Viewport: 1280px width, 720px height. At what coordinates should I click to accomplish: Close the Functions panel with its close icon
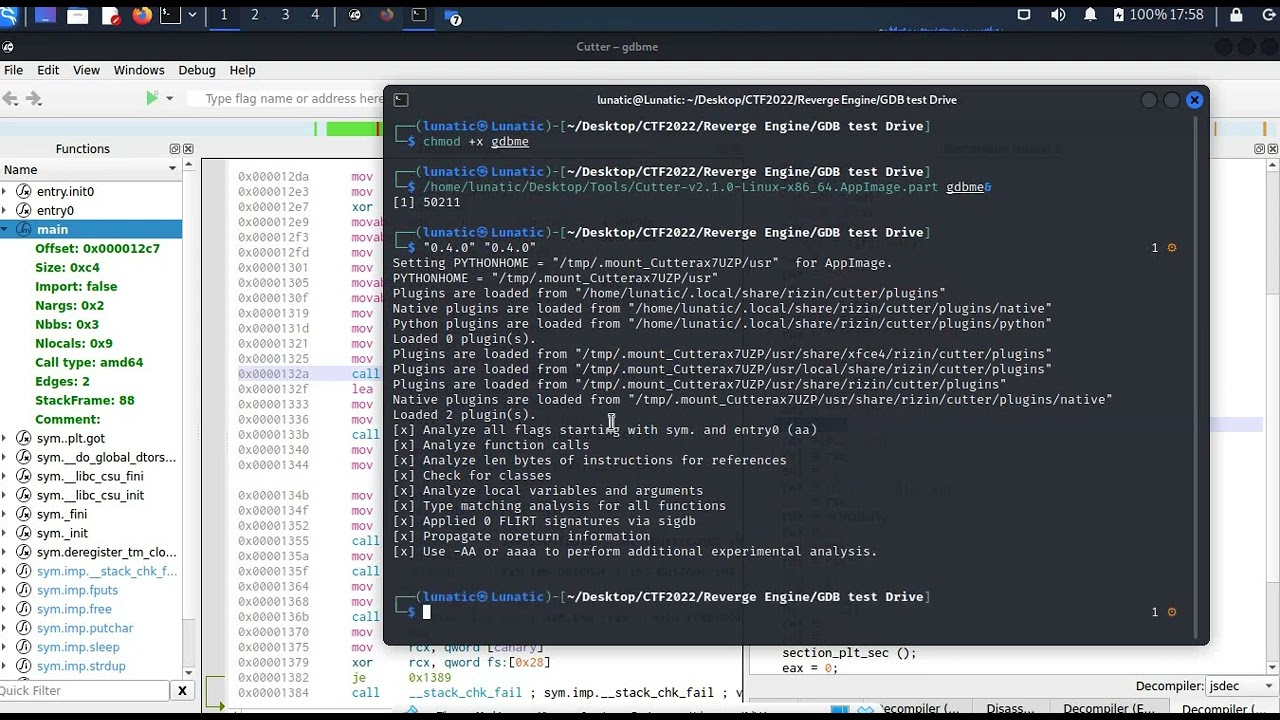(x=188, y=149)
